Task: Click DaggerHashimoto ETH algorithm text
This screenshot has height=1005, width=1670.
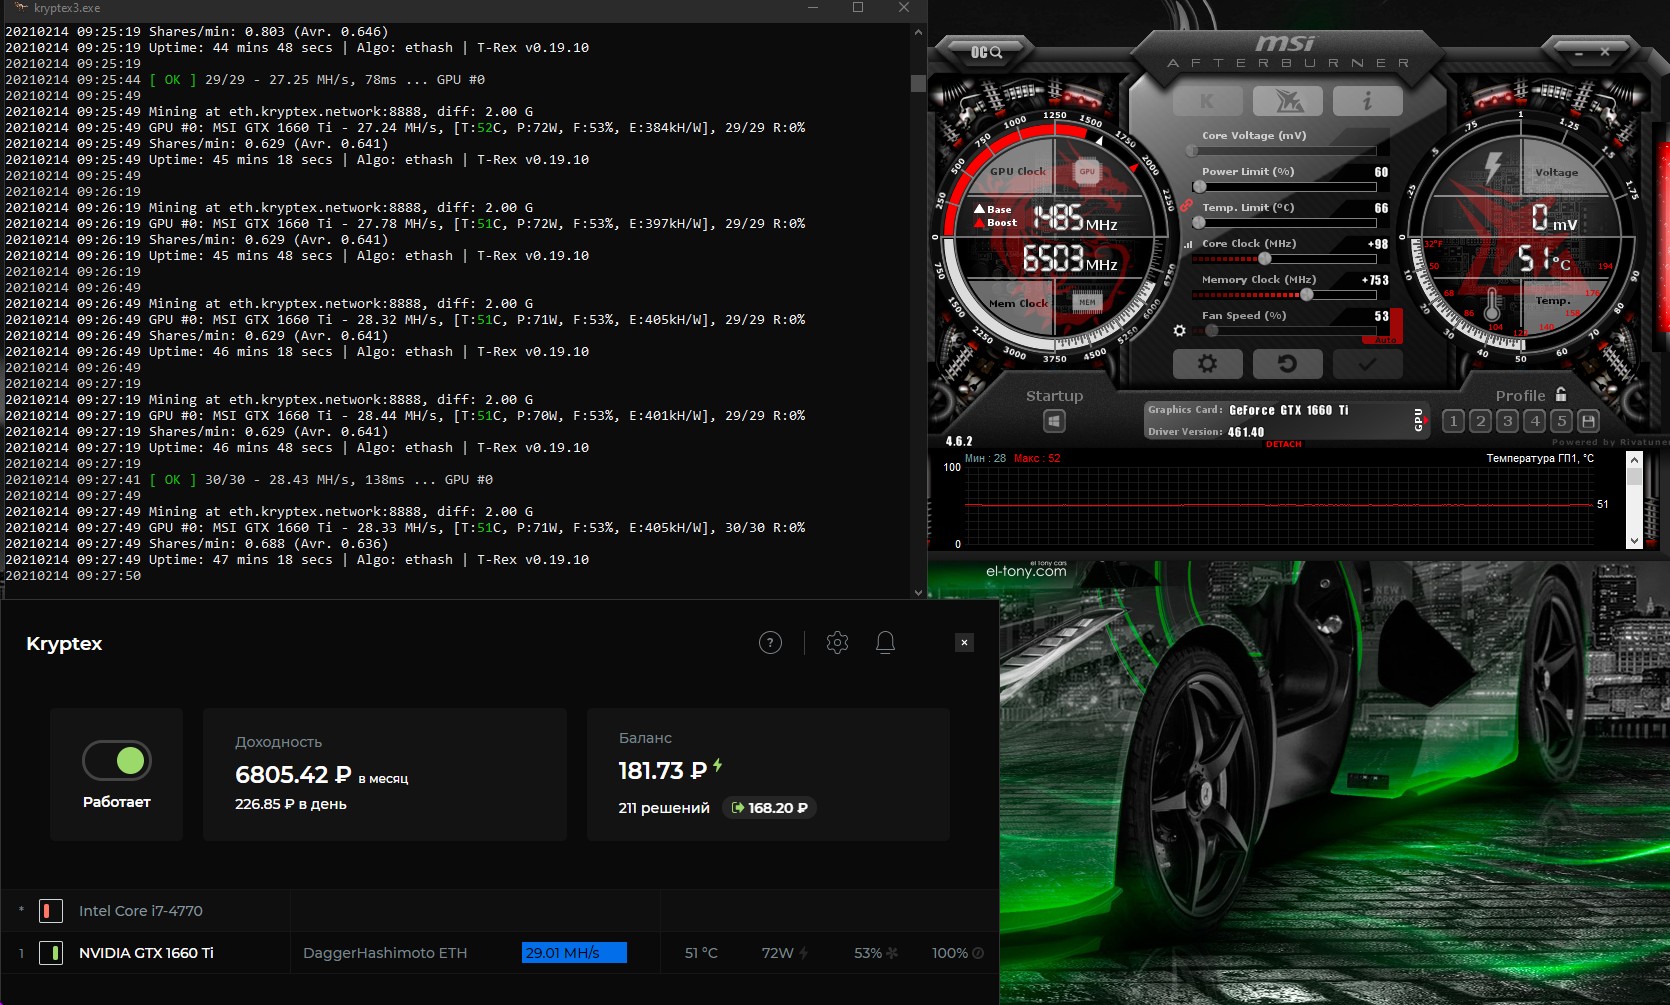Action: click(x=385, y=953)
